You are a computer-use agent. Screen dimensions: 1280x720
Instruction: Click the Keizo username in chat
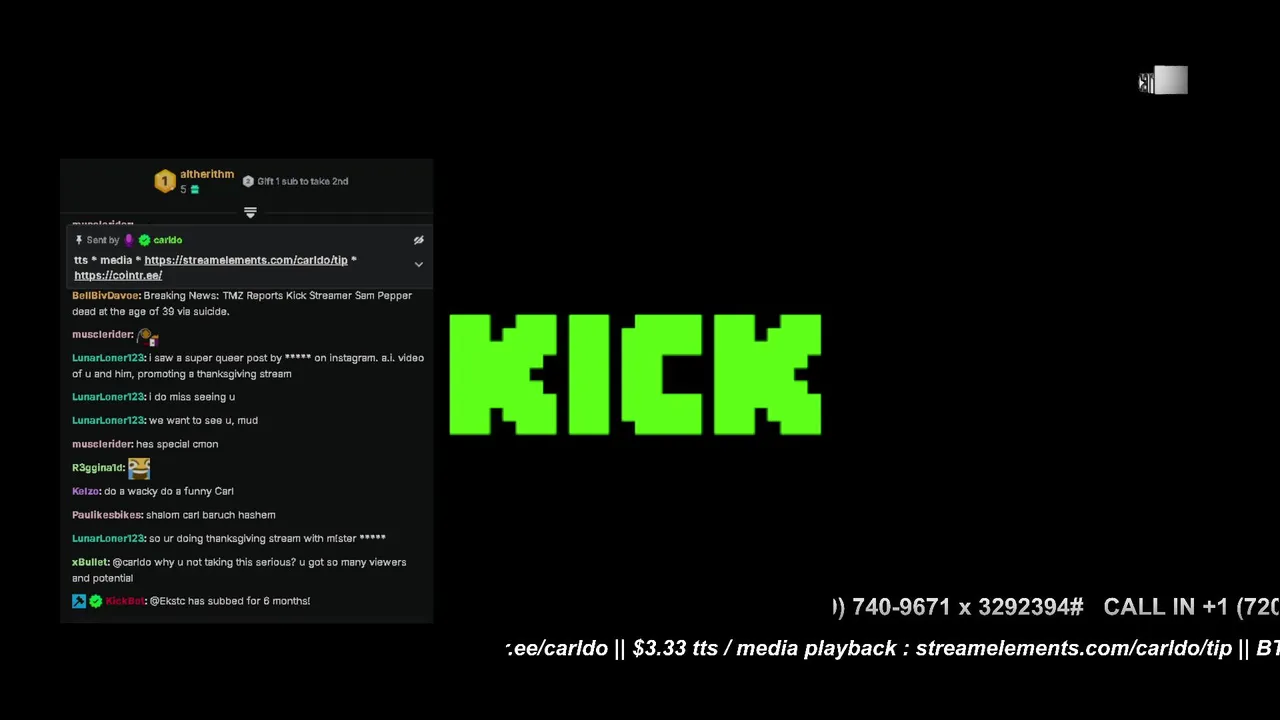(x=85, y=491)
